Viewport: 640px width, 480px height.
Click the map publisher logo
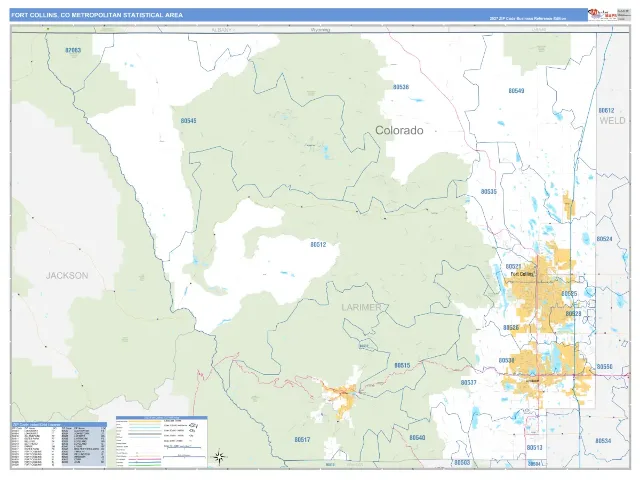click(x=602, y=15)
